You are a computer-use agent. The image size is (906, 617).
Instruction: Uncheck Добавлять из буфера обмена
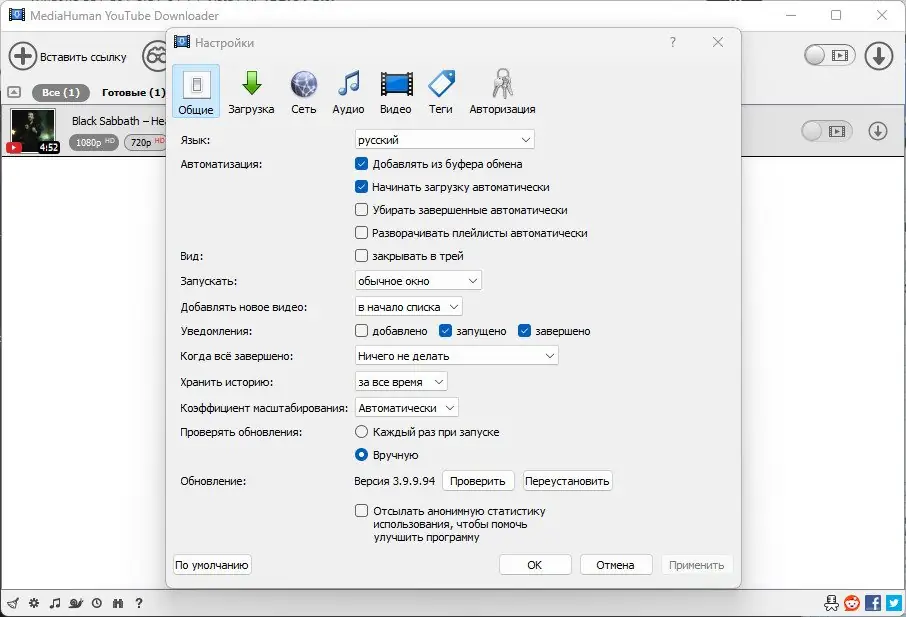coord(360,163)
